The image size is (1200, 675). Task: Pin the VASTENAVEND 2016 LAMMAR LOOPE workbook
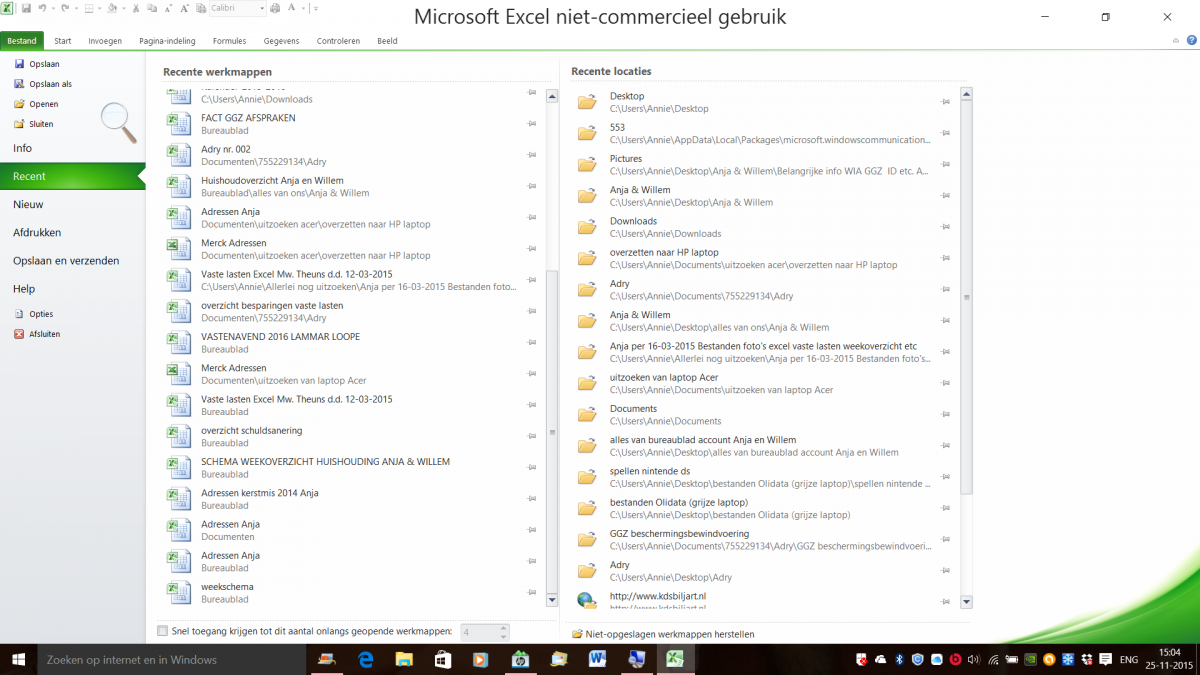coord(532,342)
